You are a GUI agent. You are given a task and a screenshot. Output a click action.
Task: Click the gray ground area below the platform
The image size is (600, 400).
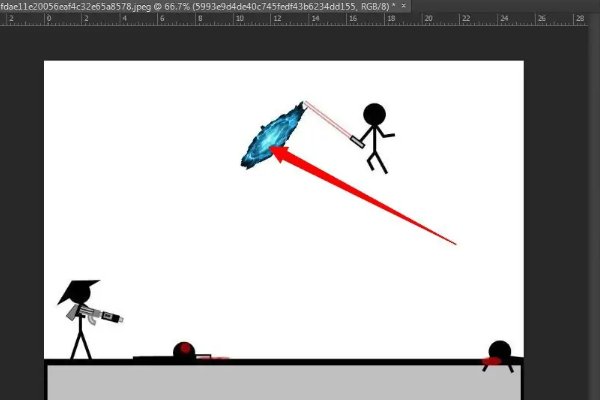coord(280,382)
